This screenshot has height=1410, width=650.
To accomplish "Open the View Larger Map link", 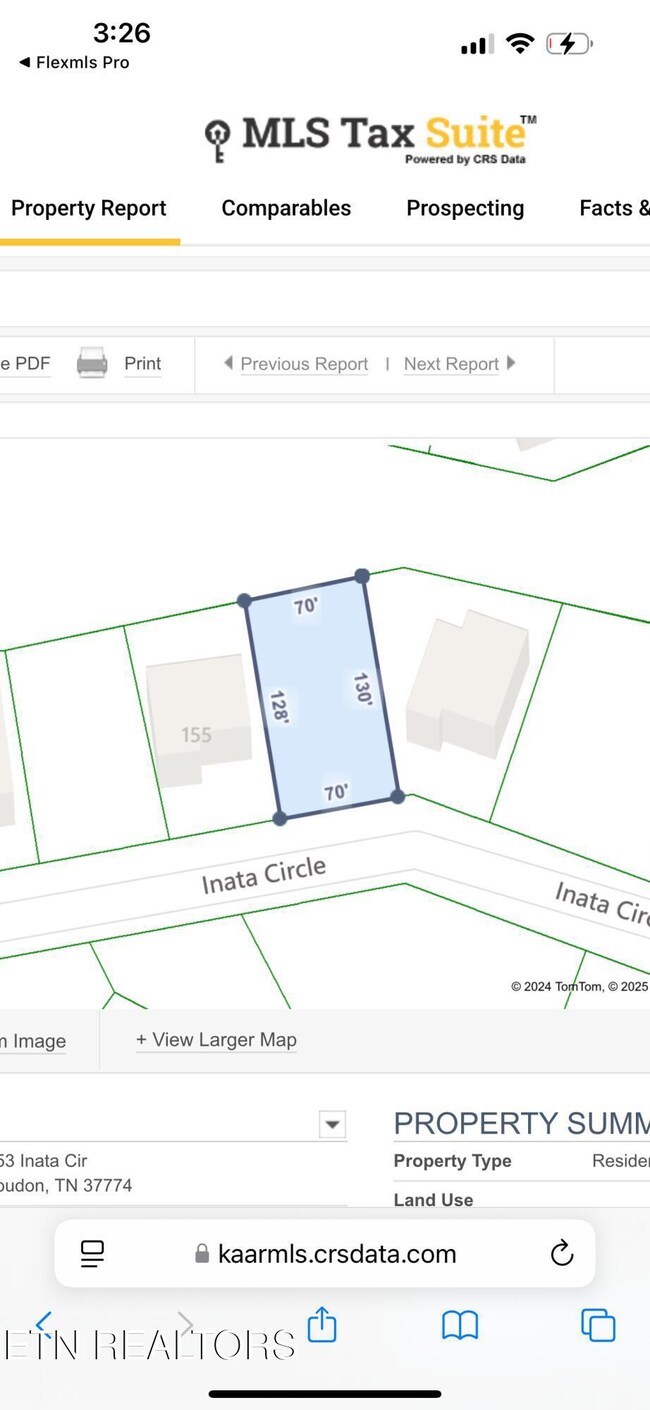I will pyautogui.click(x=216, y=1040).
